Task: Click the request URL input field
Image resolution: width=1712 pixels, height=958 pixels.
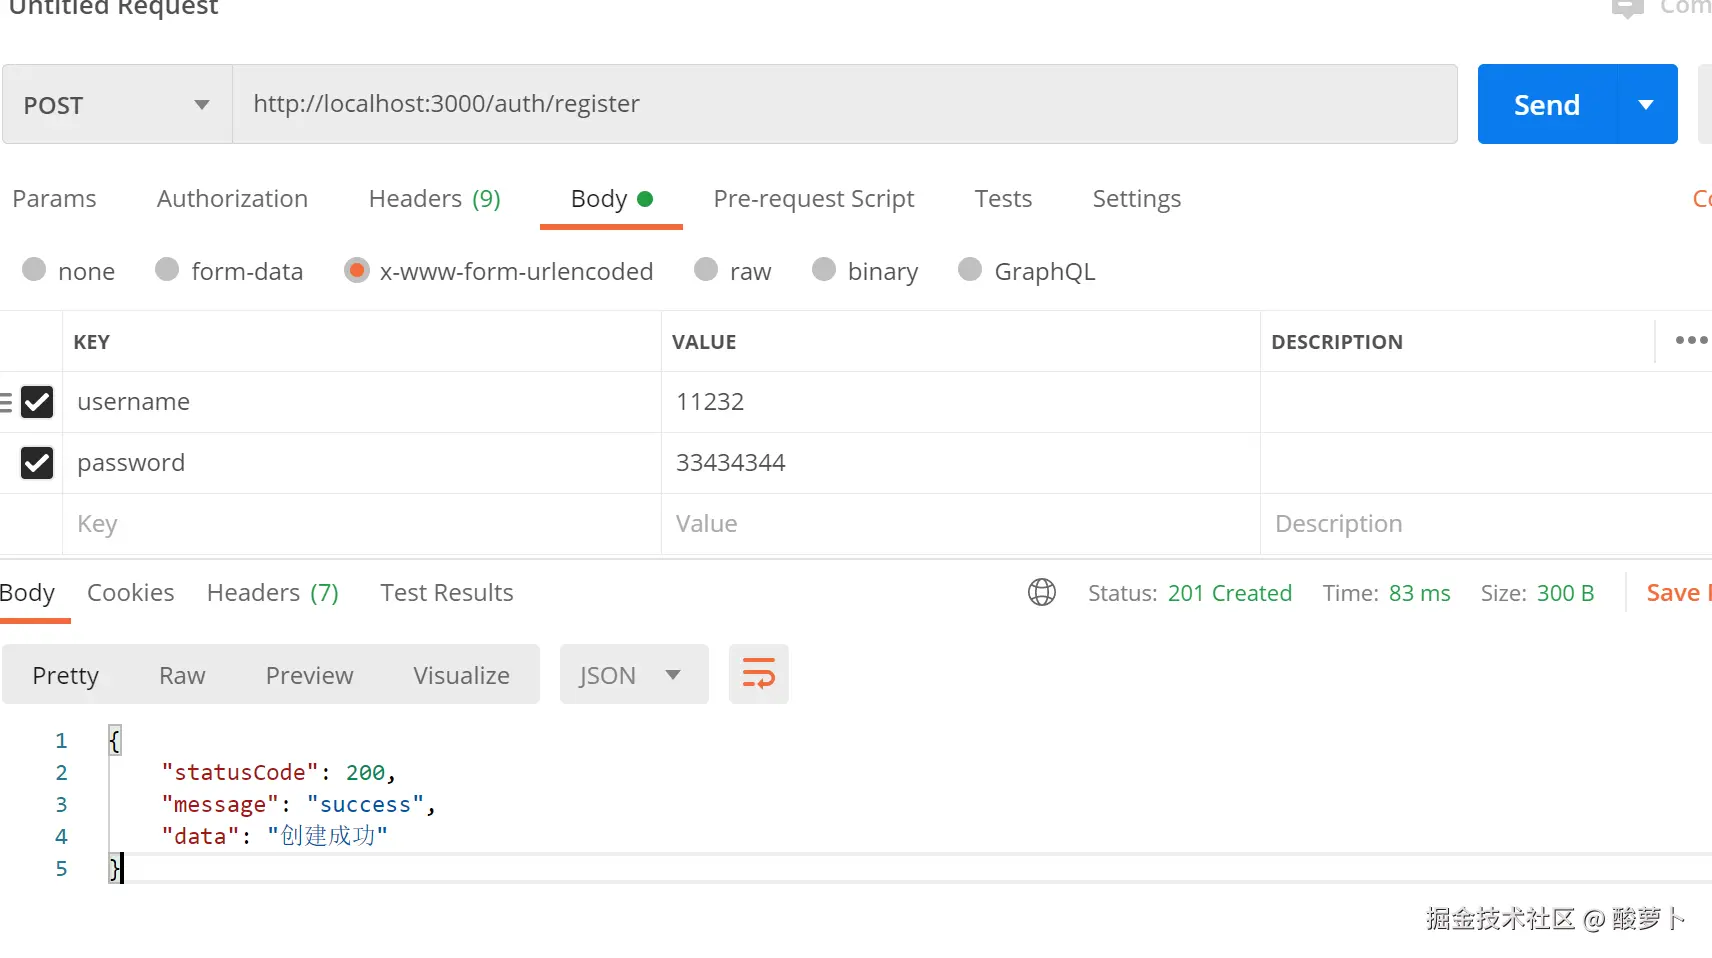Action: click(x=845, y=104)
